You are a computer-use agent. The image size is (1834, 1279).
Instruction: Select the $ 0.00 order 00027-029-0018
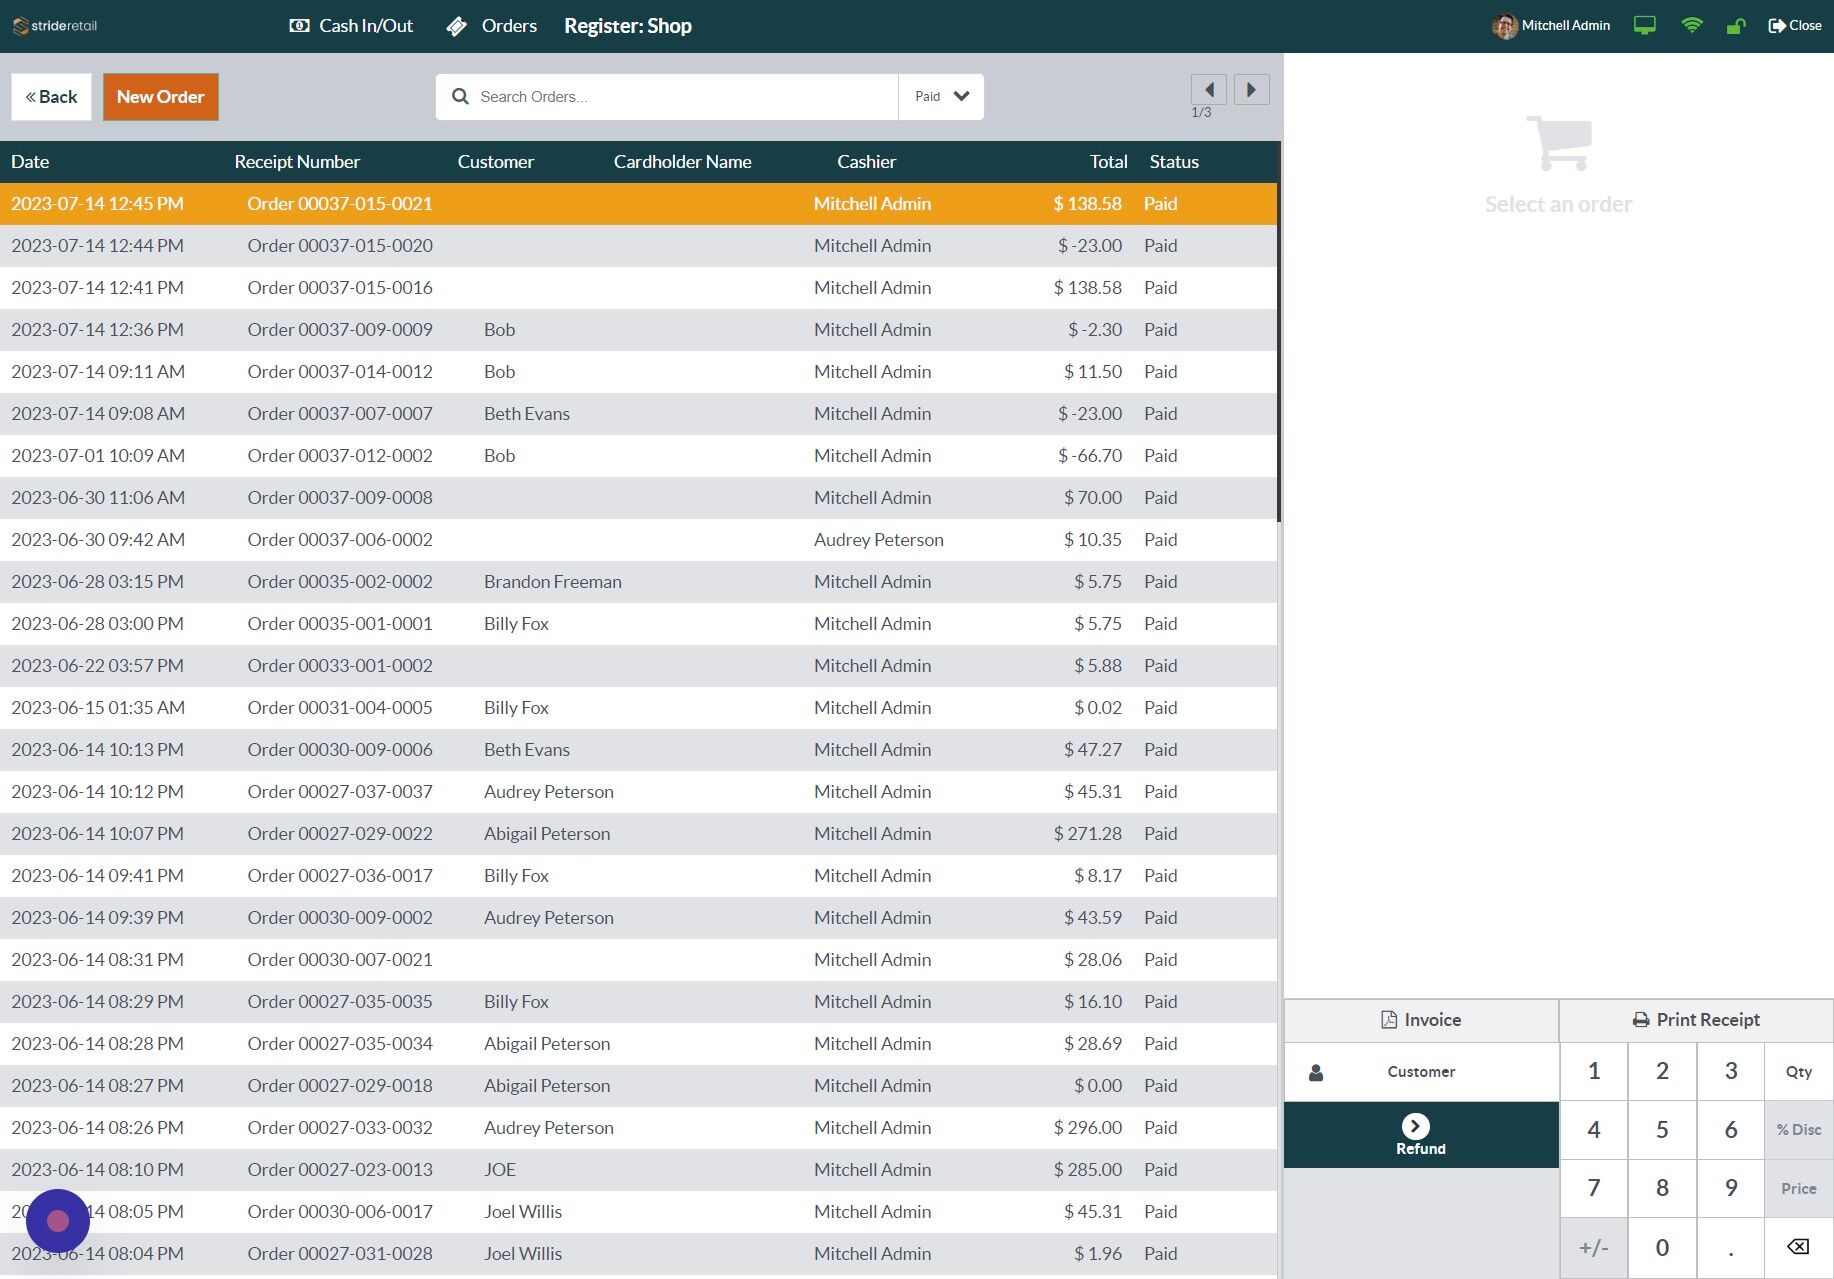point(638,1086)
